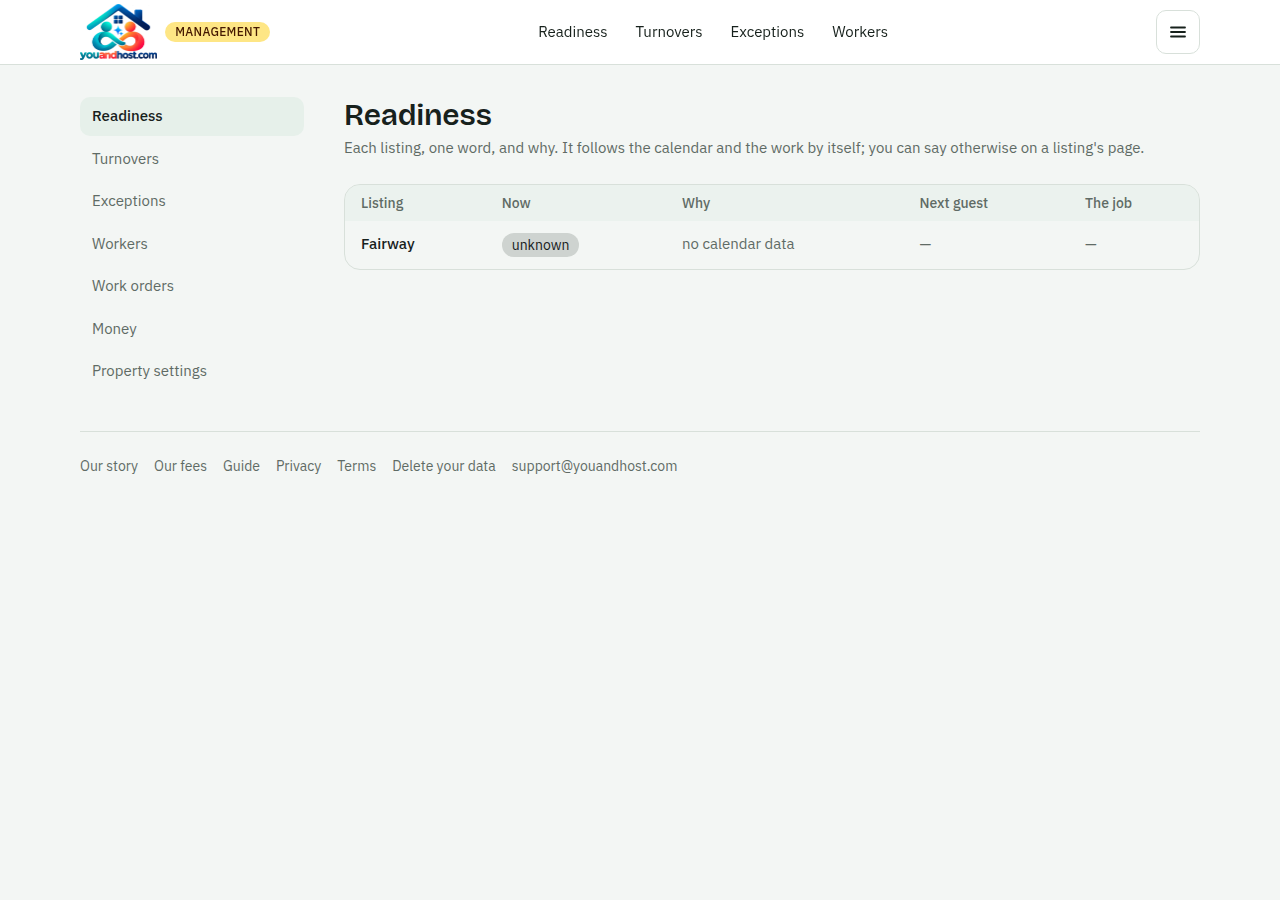This screenshot has height=900, width=1280.
Task: Open Workers in the top navigation
Action: [860, 32]
